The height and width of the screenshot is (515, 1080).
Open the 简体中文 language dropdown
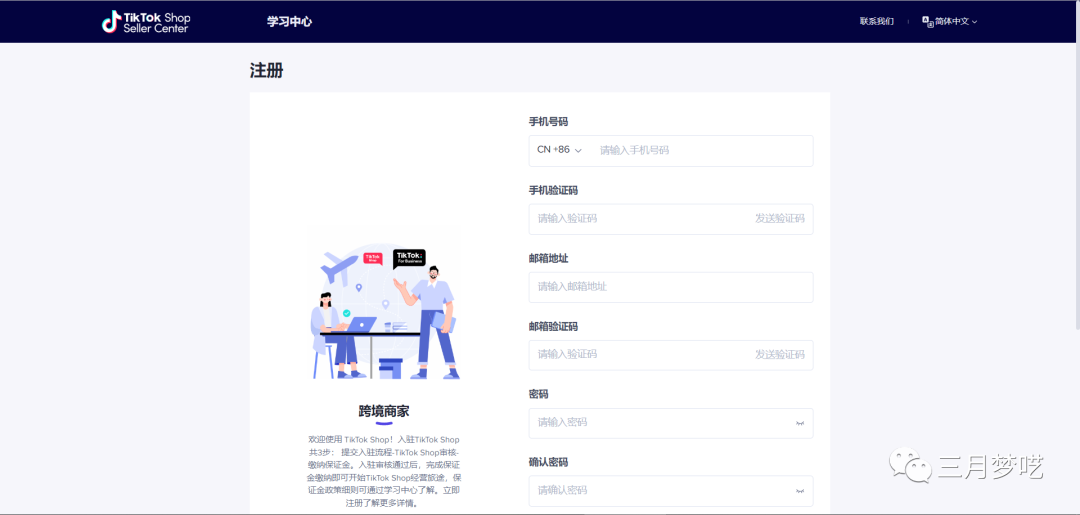point(950,21)
